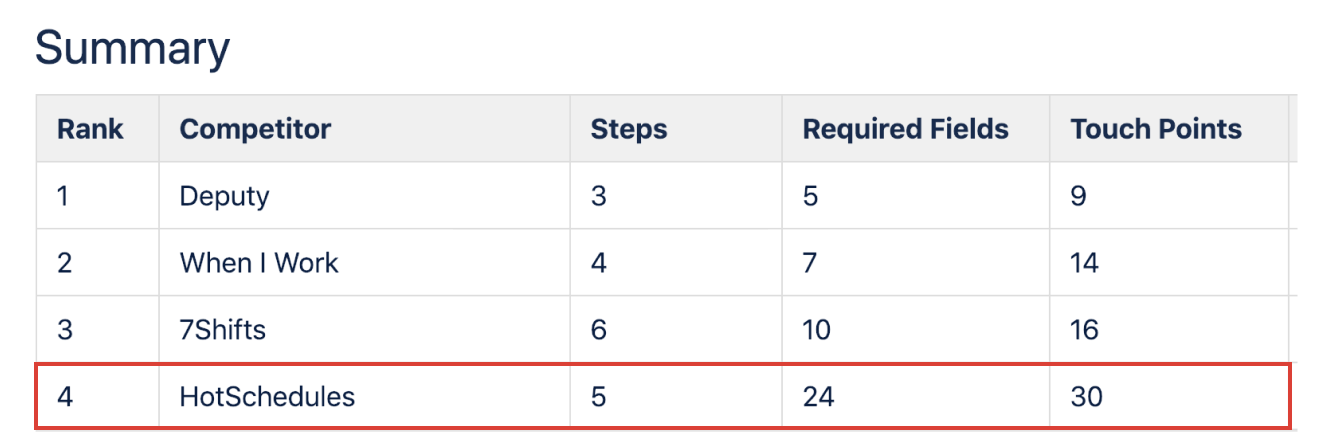The width and height of the screenshot is (1326, 432).
Task: Click the Rank column header
Action: (x=90, y=129)
